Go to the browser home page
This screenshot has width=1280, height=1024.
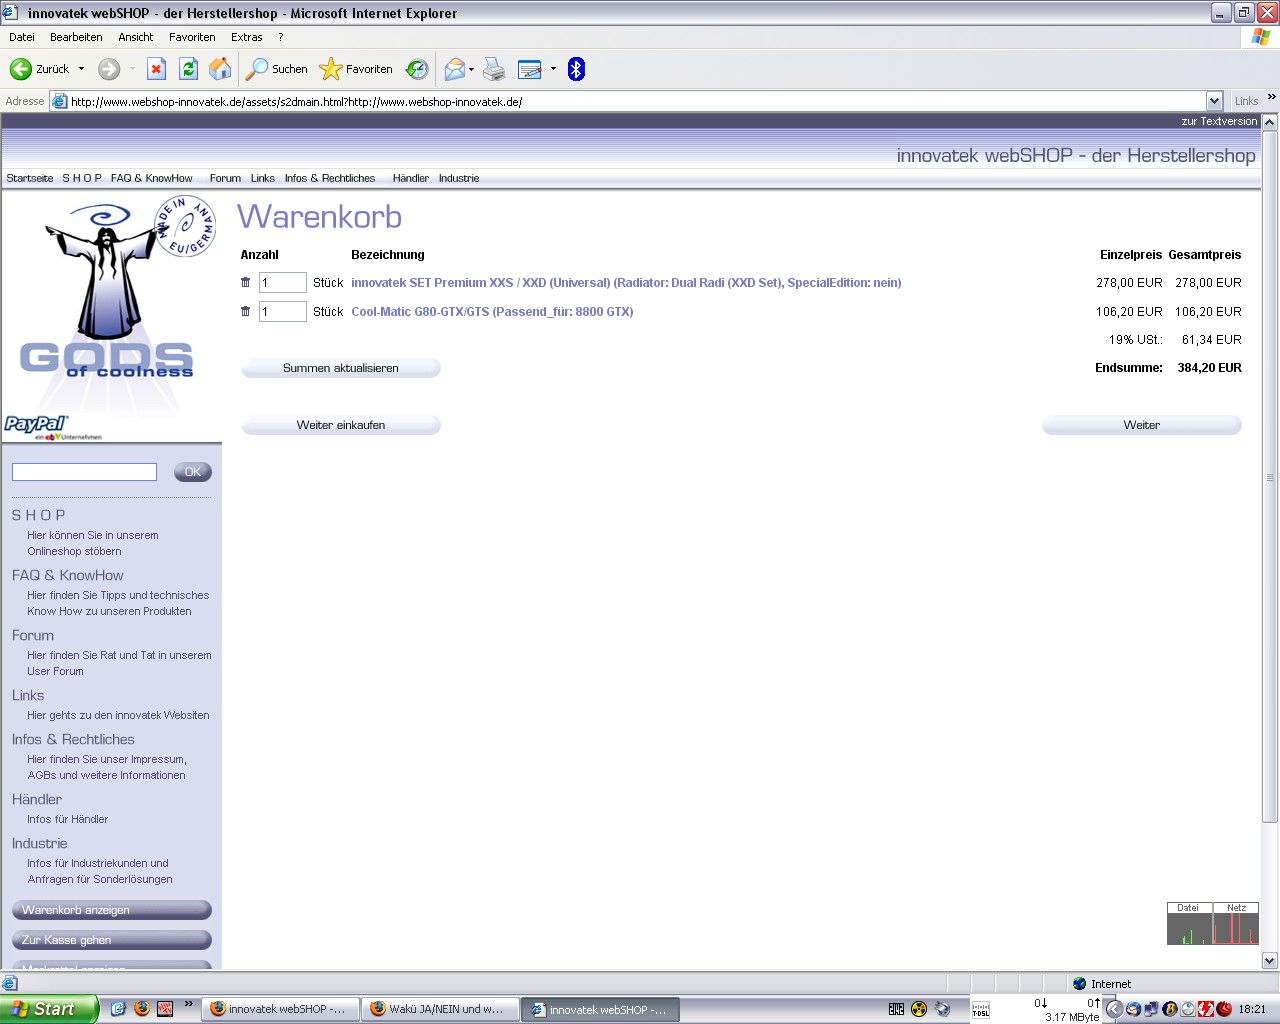(220, 69)
